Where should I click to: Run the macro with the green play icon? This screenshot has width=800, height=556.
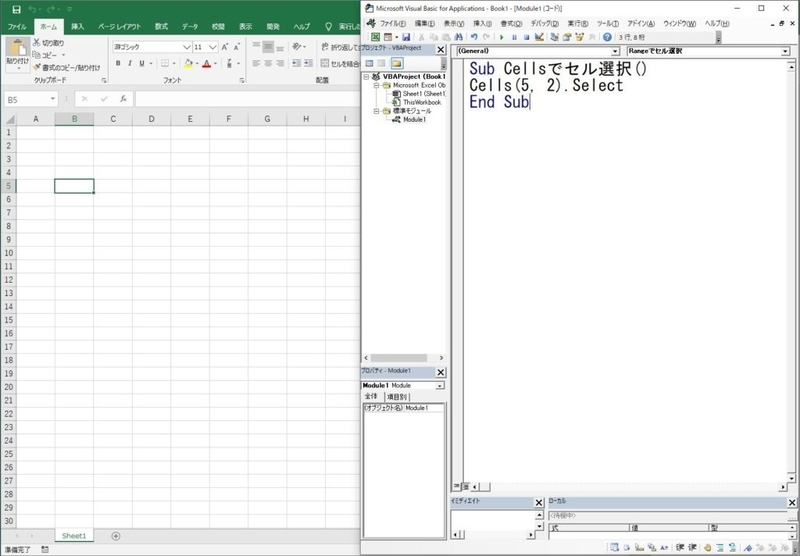coord(502,37)
